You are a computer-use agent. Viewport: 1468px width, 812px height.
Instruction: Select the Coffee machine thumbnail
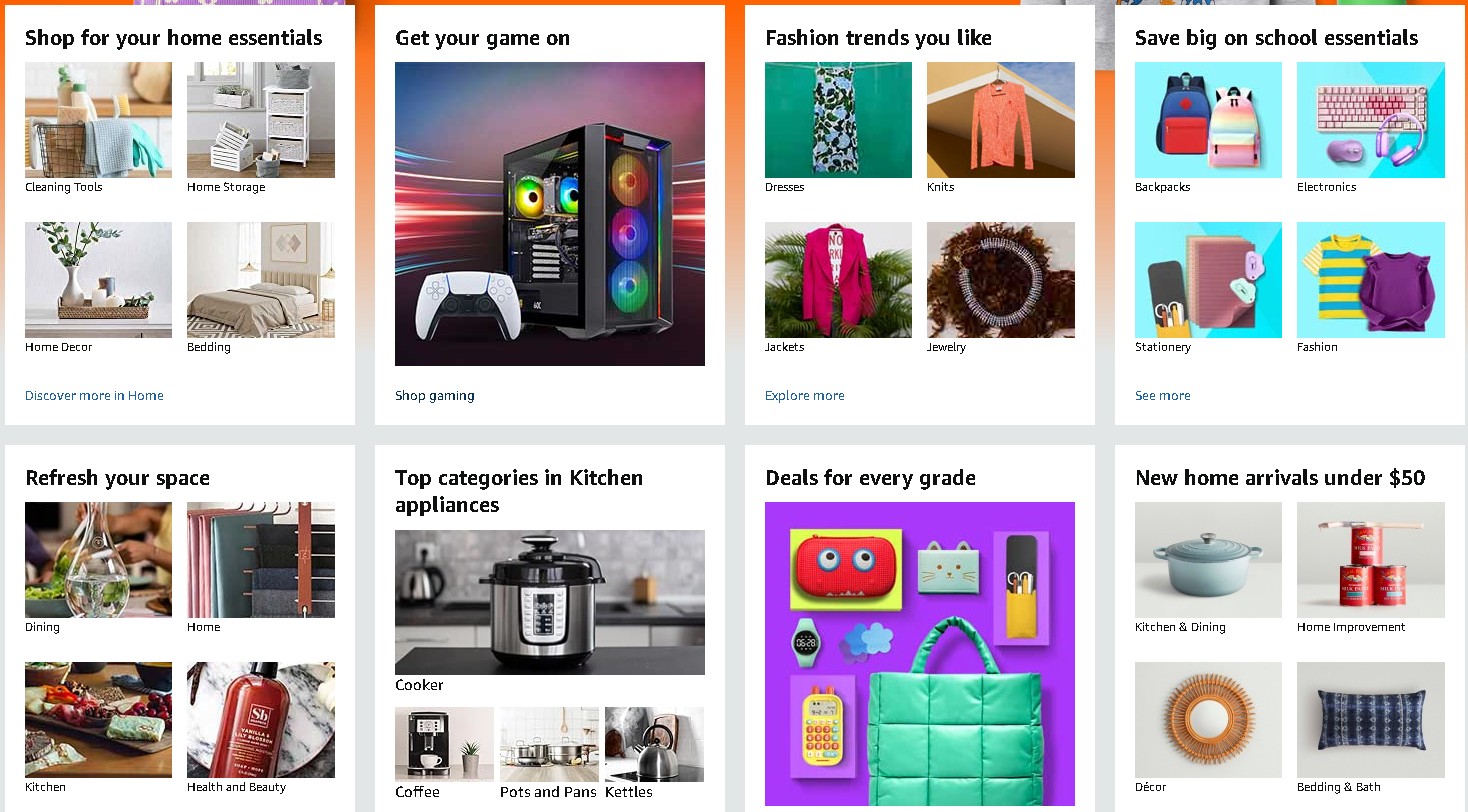(x=444, y=744)
